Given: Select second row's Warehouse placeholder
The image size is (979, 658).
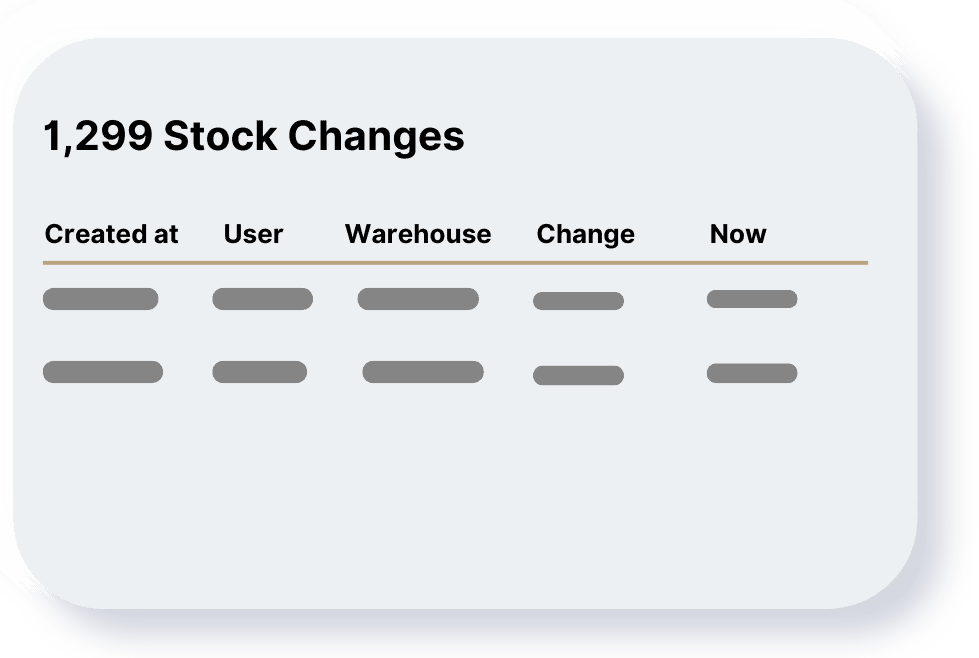Looking at the screenshot, I should coord(423,372).
